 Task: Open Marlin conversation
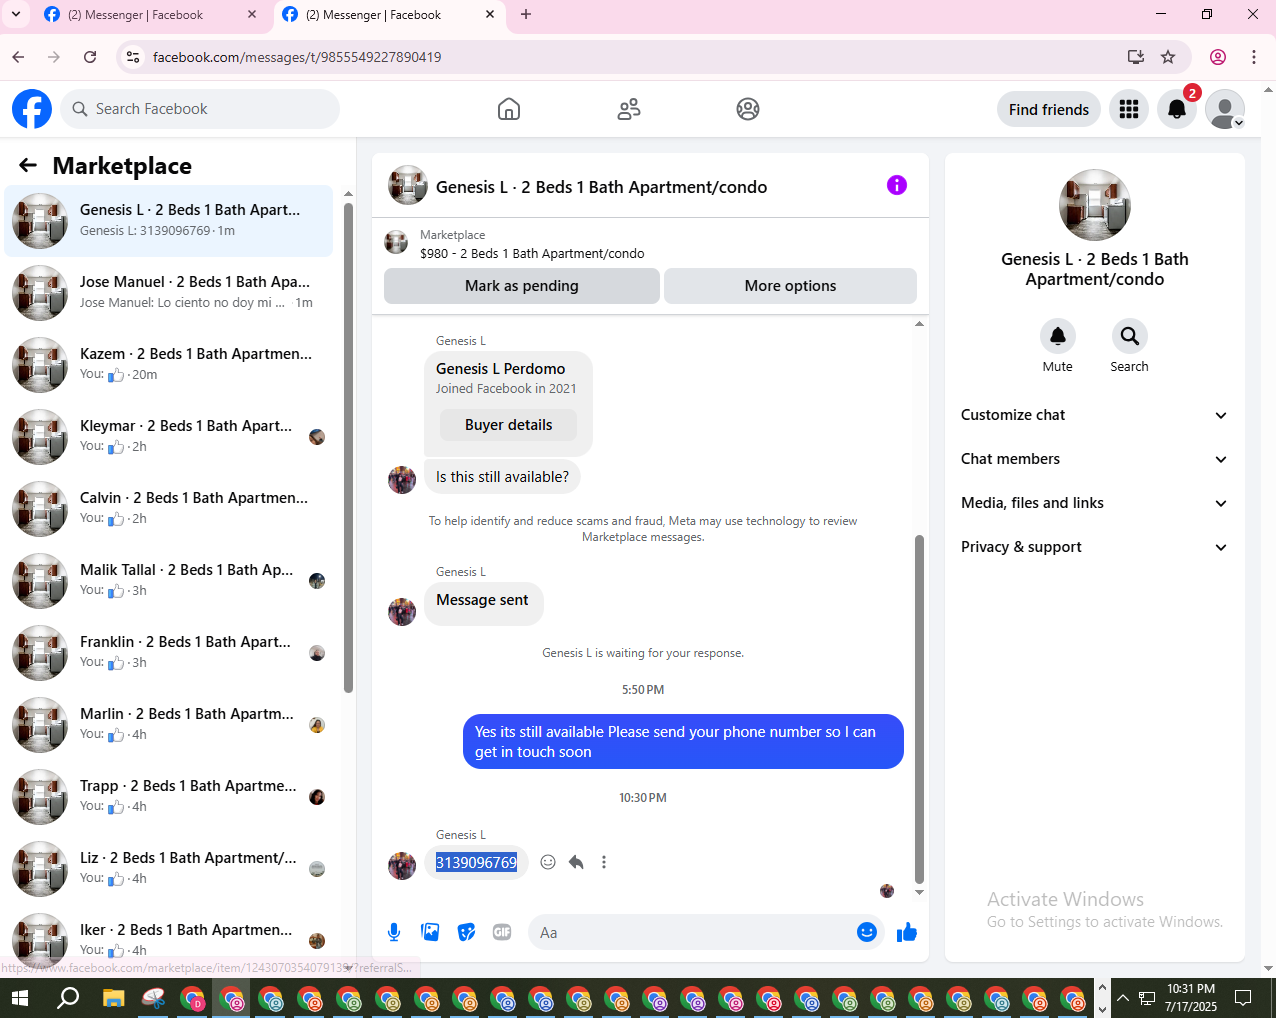[x=168, y=725]
